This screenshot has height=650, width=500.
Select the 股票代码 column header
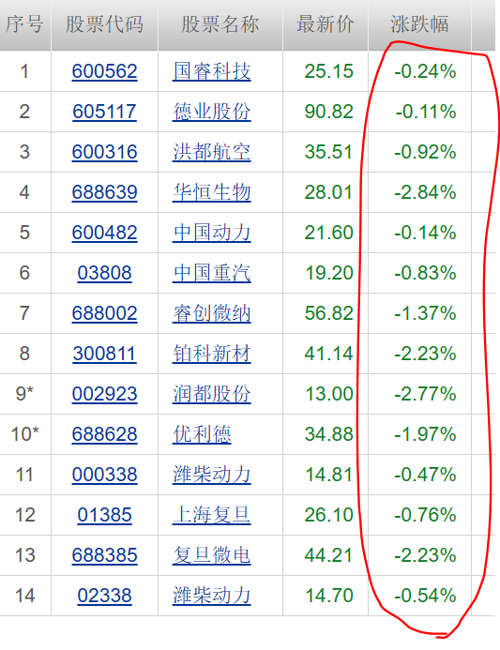(x=104, y=24)
